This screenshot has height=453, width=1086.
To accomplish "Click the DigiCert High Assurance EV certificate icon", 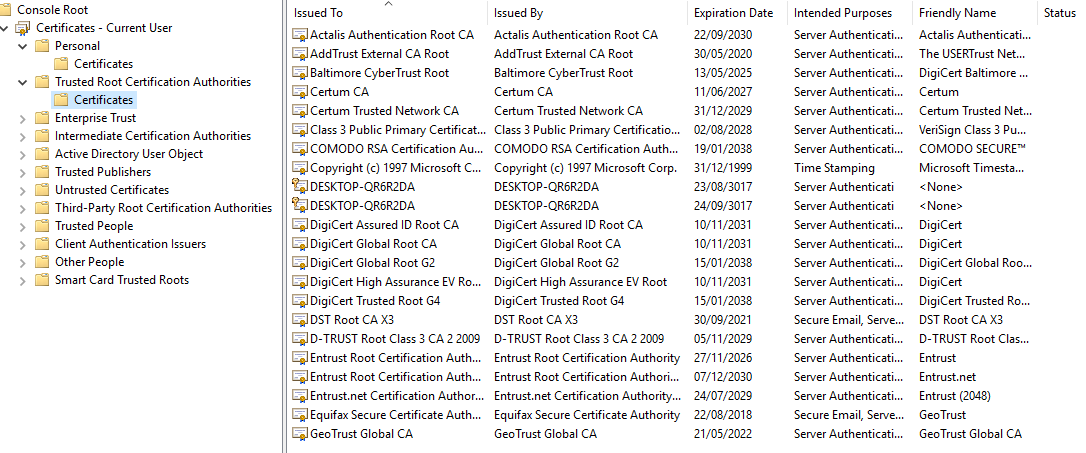I will pyautogui.click(x=300, y=282).
